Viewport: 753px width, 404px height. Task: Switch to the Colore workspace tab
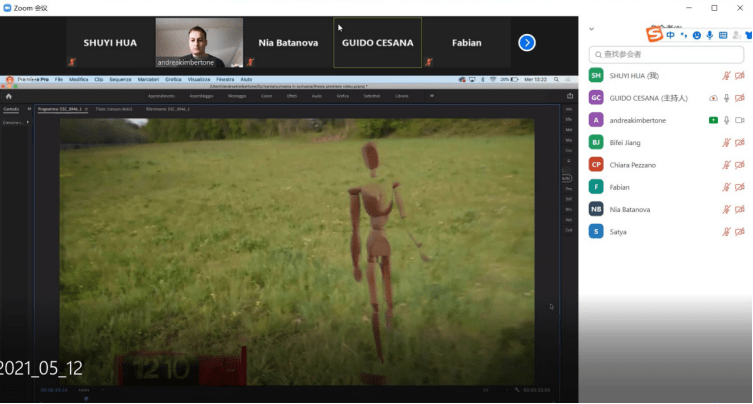pos(266,96)
